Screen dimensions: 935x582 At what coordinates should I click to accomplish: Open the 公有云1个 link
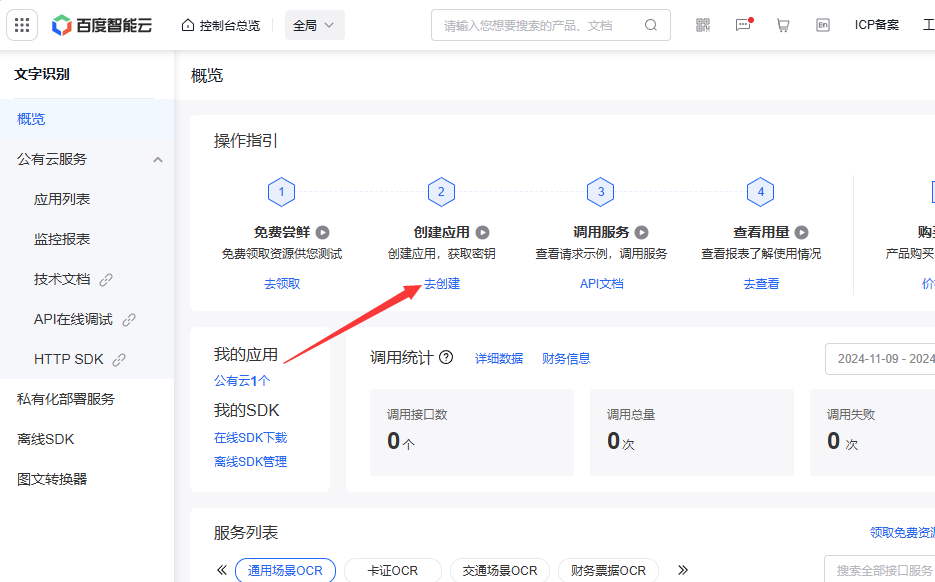click(x=242, y=380)
